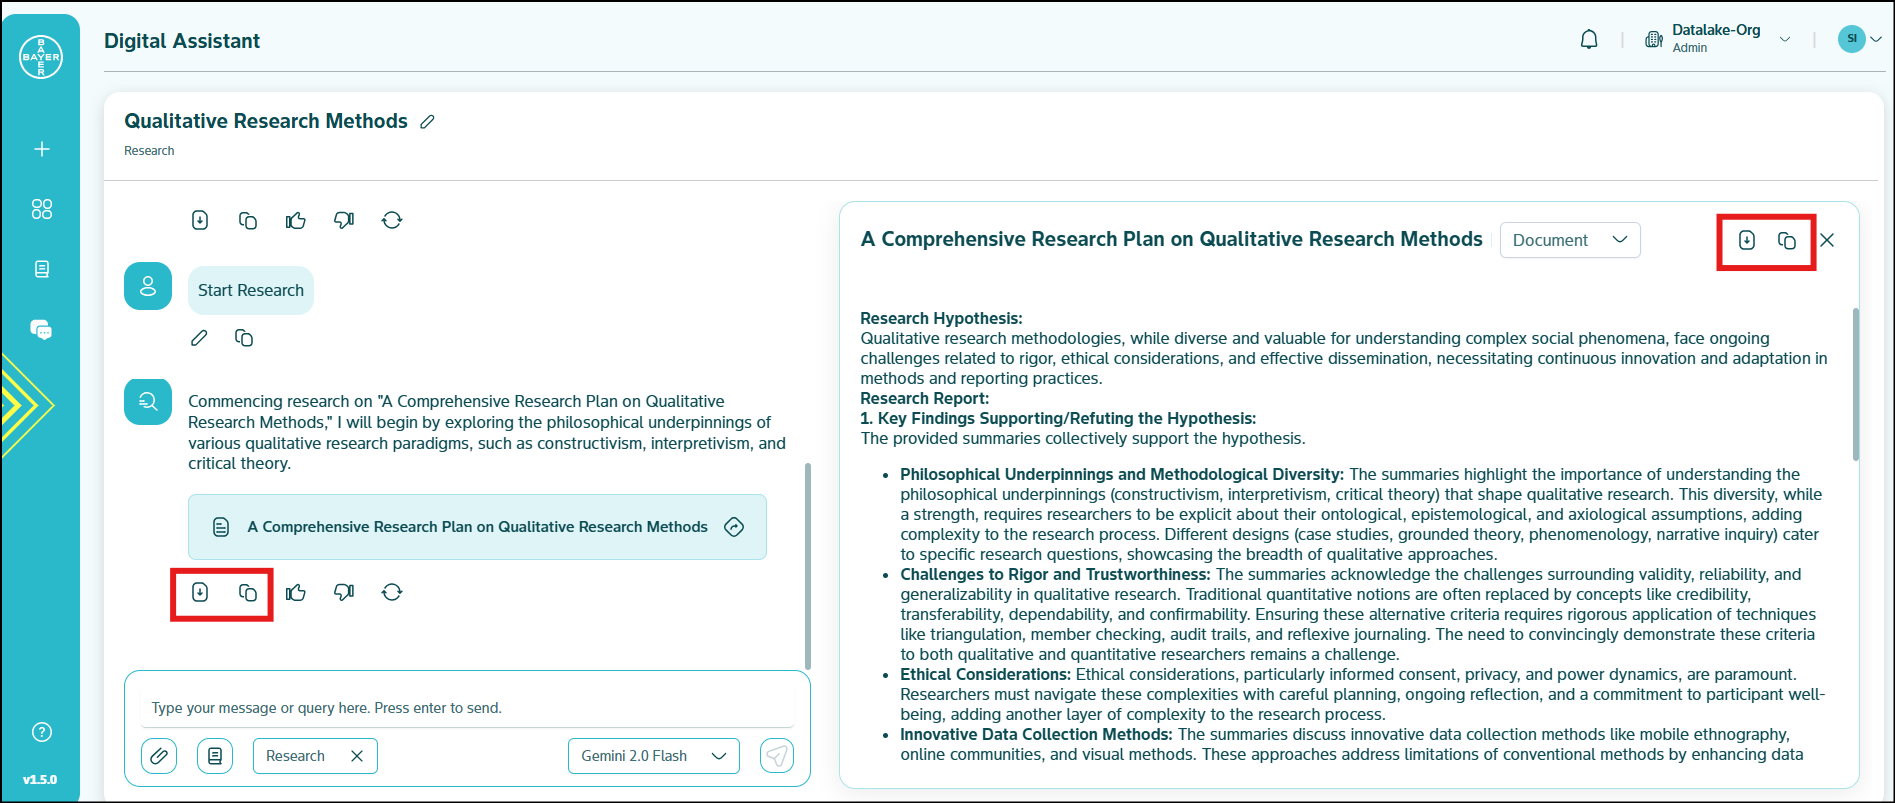Screen dimensions: 1895x803
Task: Click the document panel vertical scrollbar
Action: [1855, 385]
